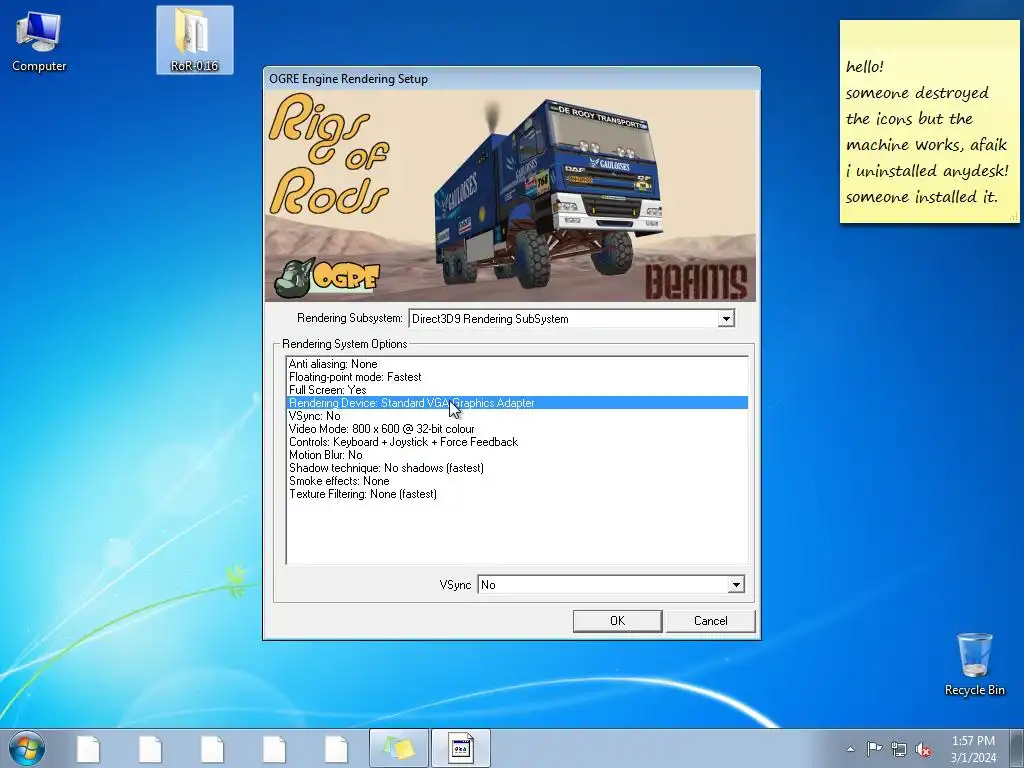
Task: Click the muted volume tray icon
Action: (923, 749)
